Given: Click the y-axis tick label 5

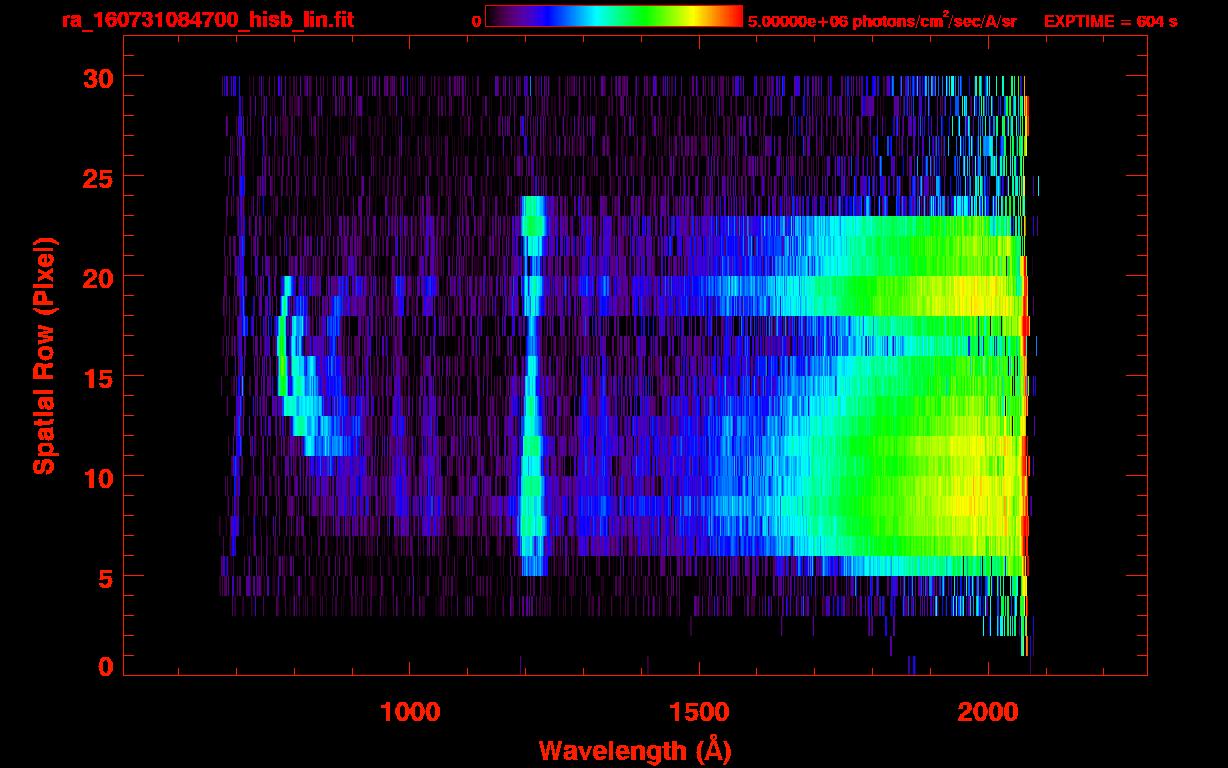Looking at the screenshot, I should coord(106,577).
